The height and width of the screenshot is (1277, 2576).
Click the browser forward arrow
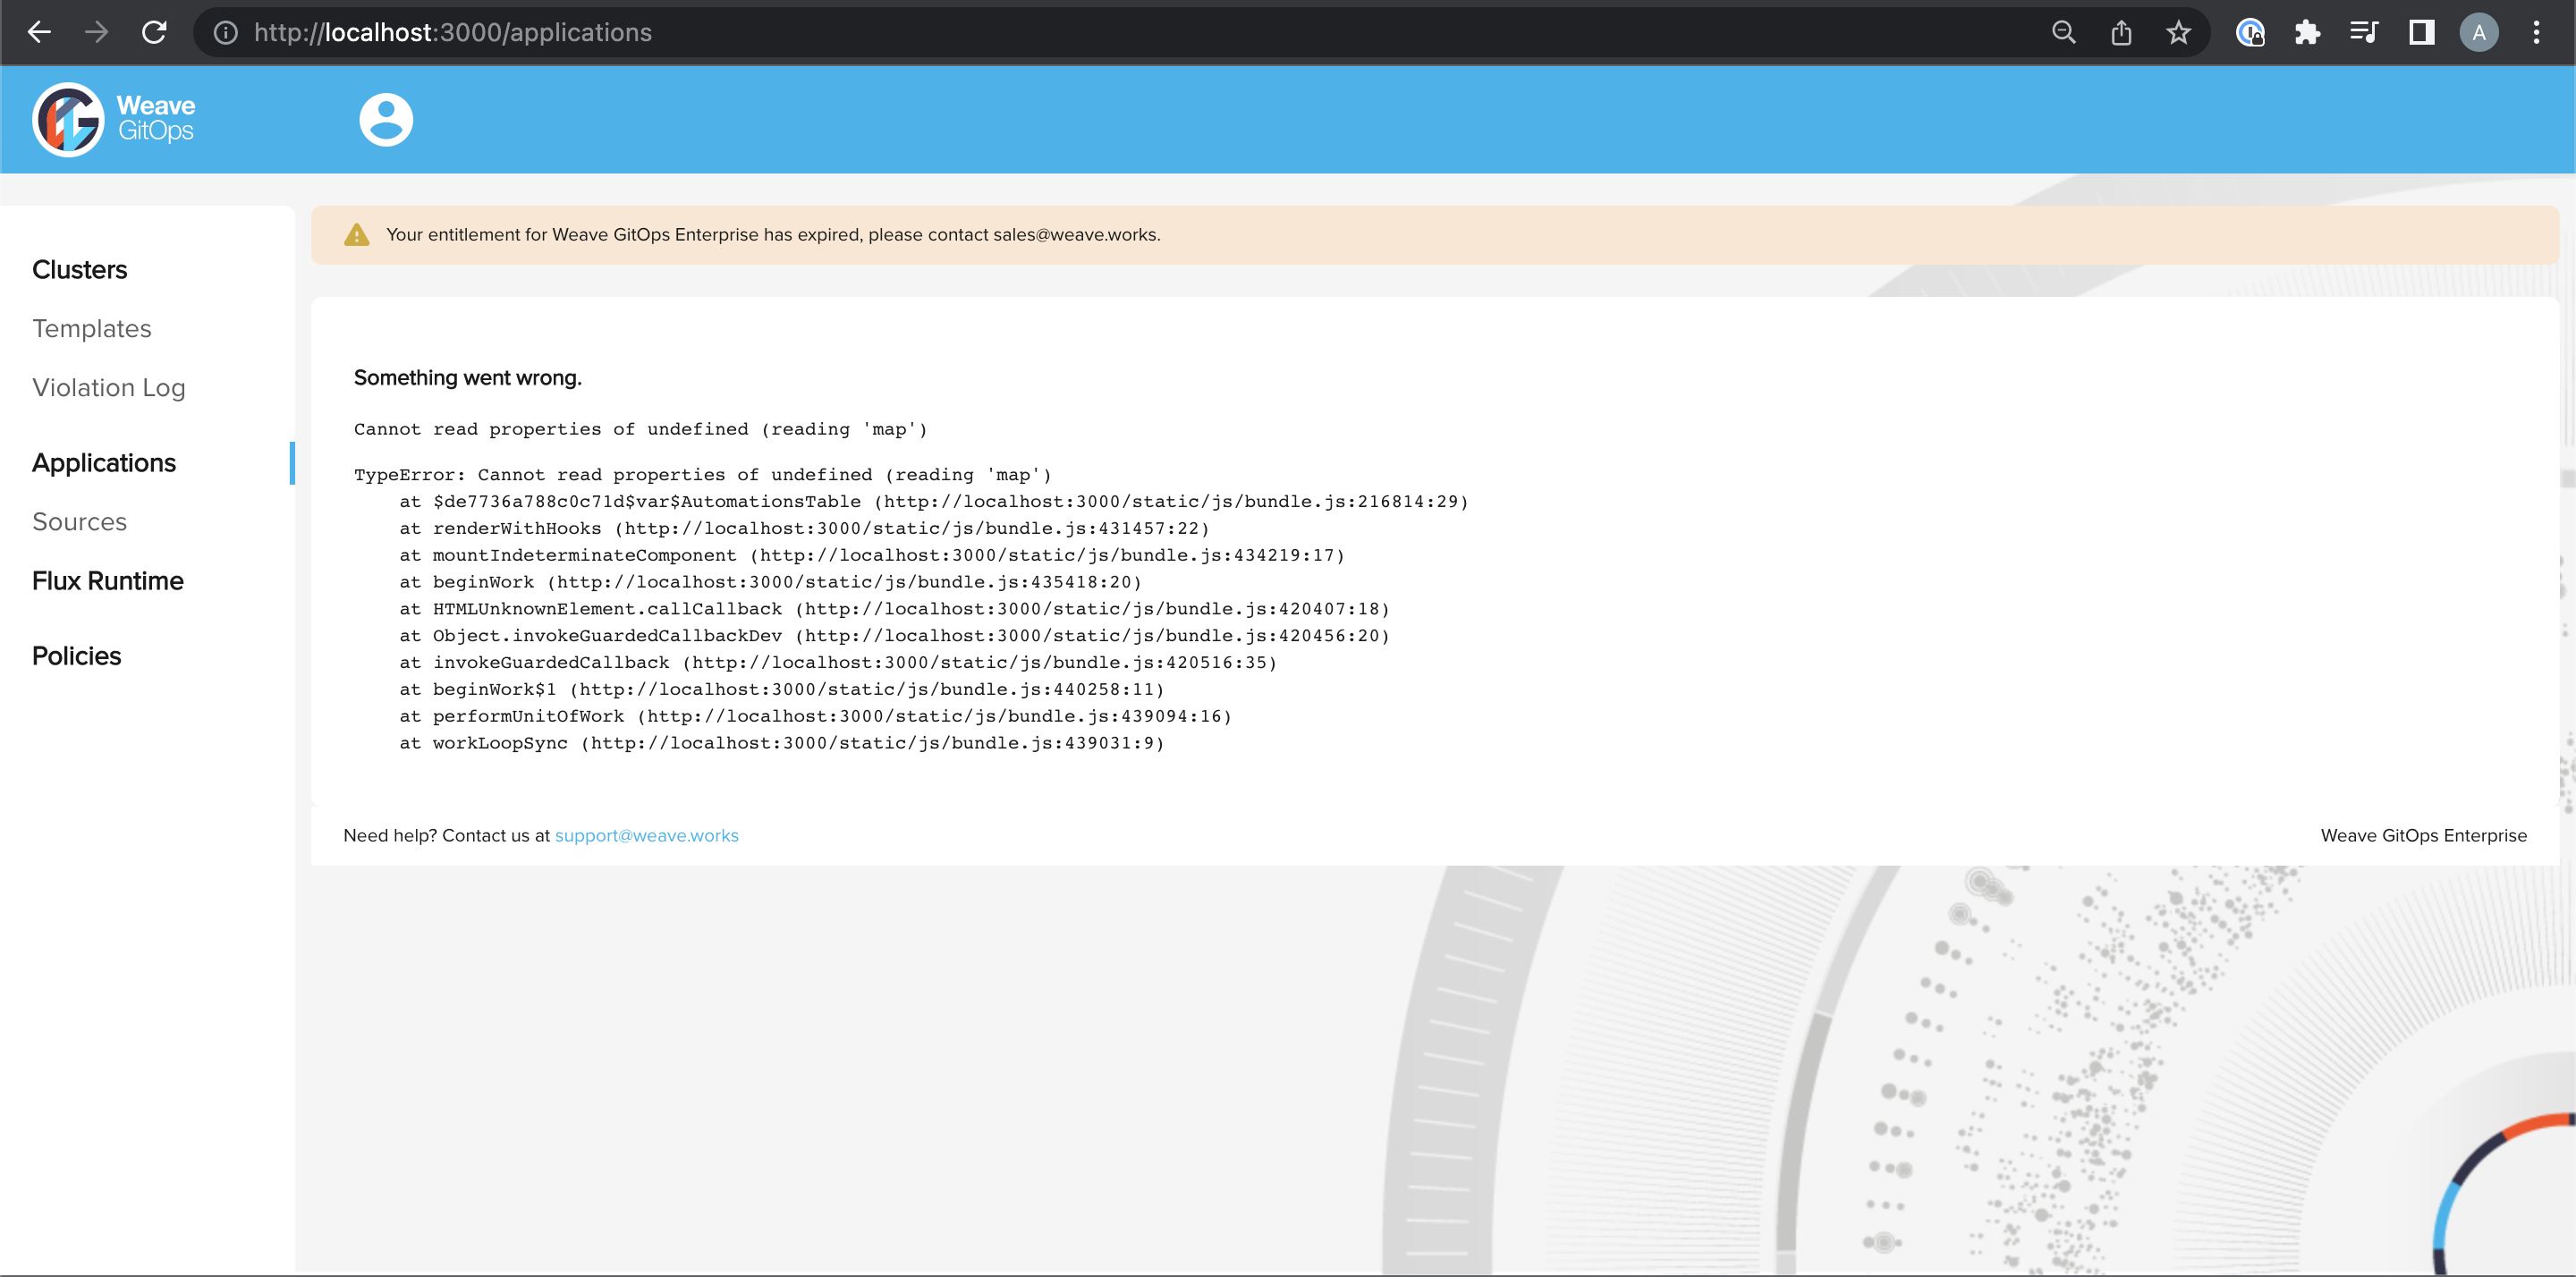click(x=96, y=33)
